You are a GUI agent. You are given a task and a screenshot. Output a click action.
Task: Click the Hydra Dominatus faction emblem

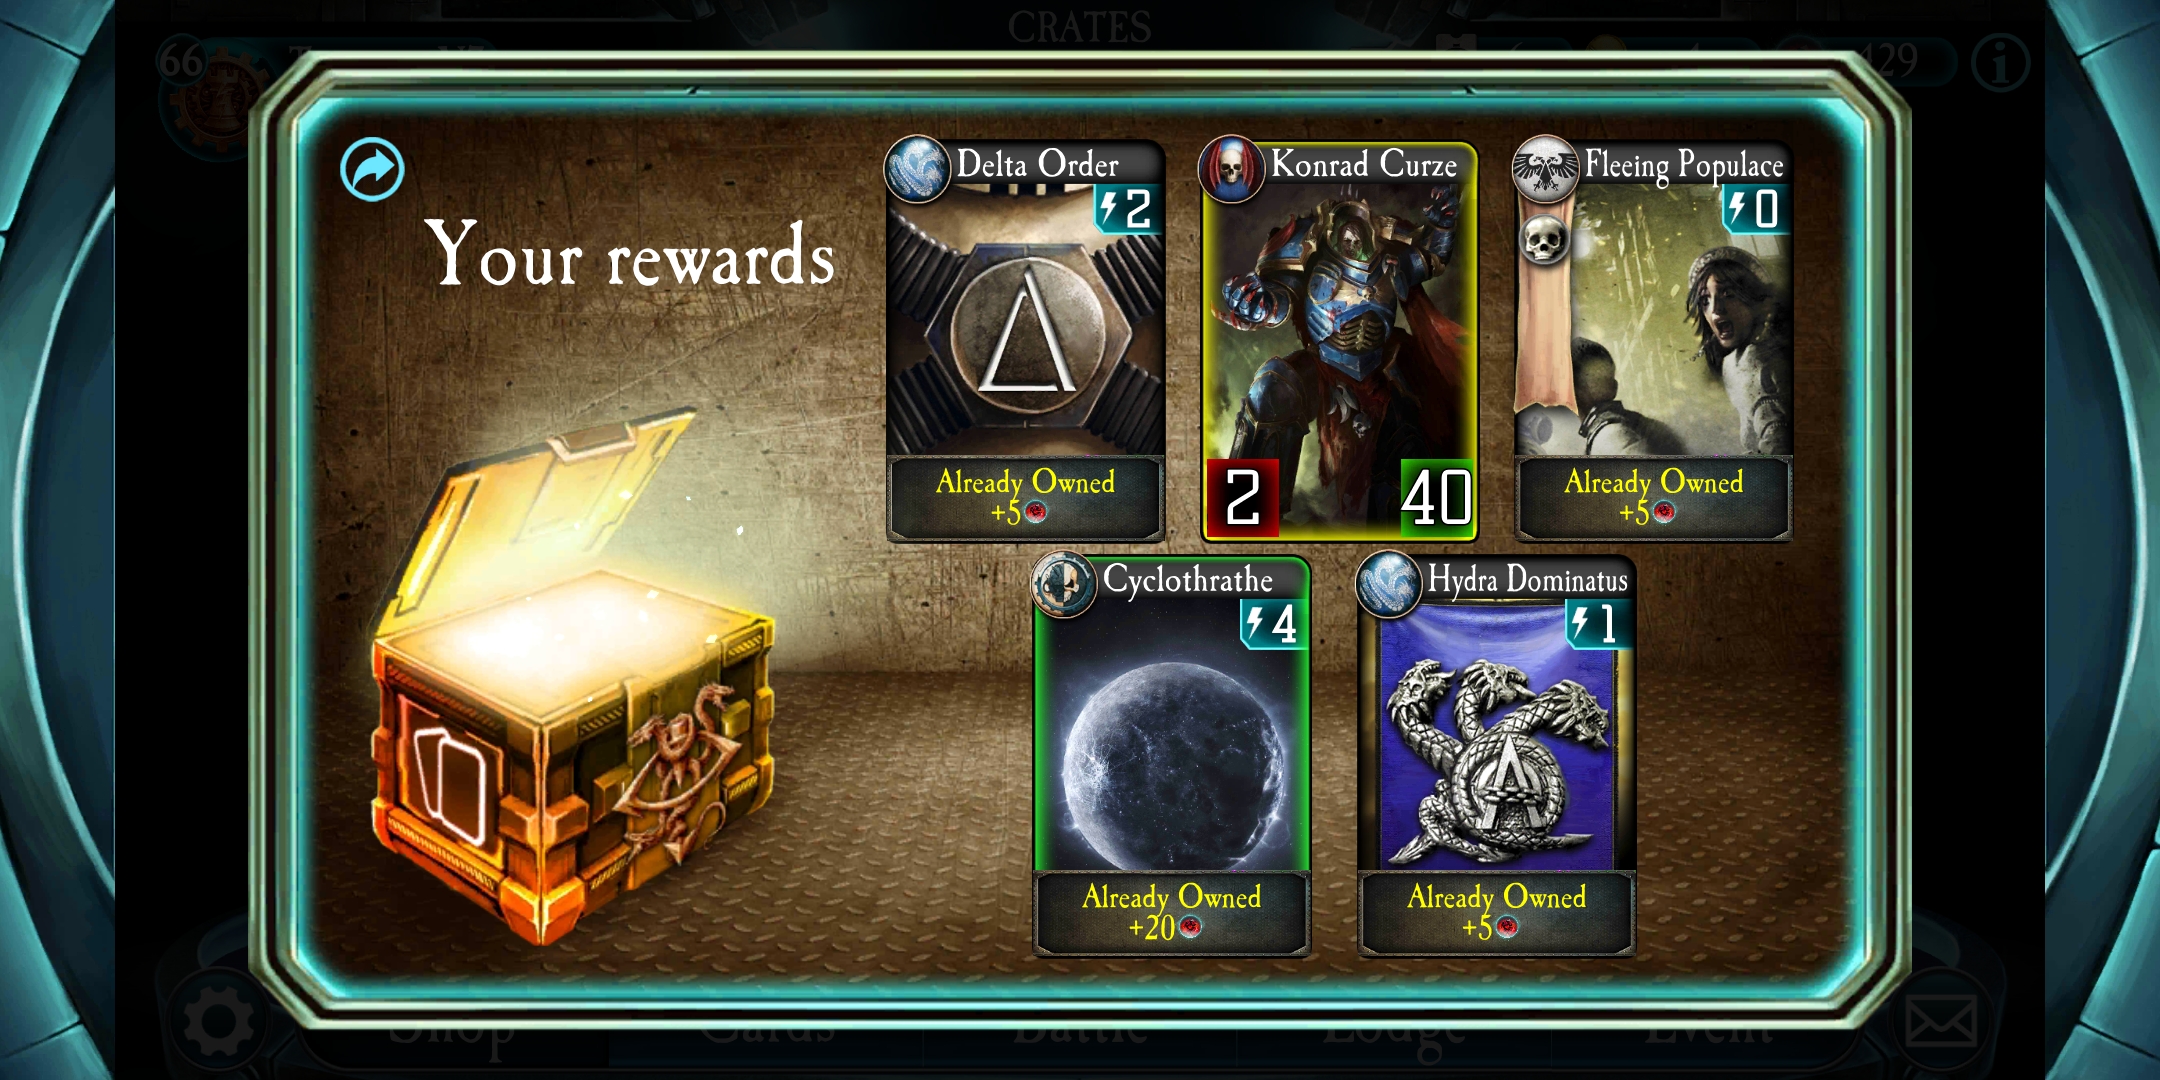(x=1388, y=584)
